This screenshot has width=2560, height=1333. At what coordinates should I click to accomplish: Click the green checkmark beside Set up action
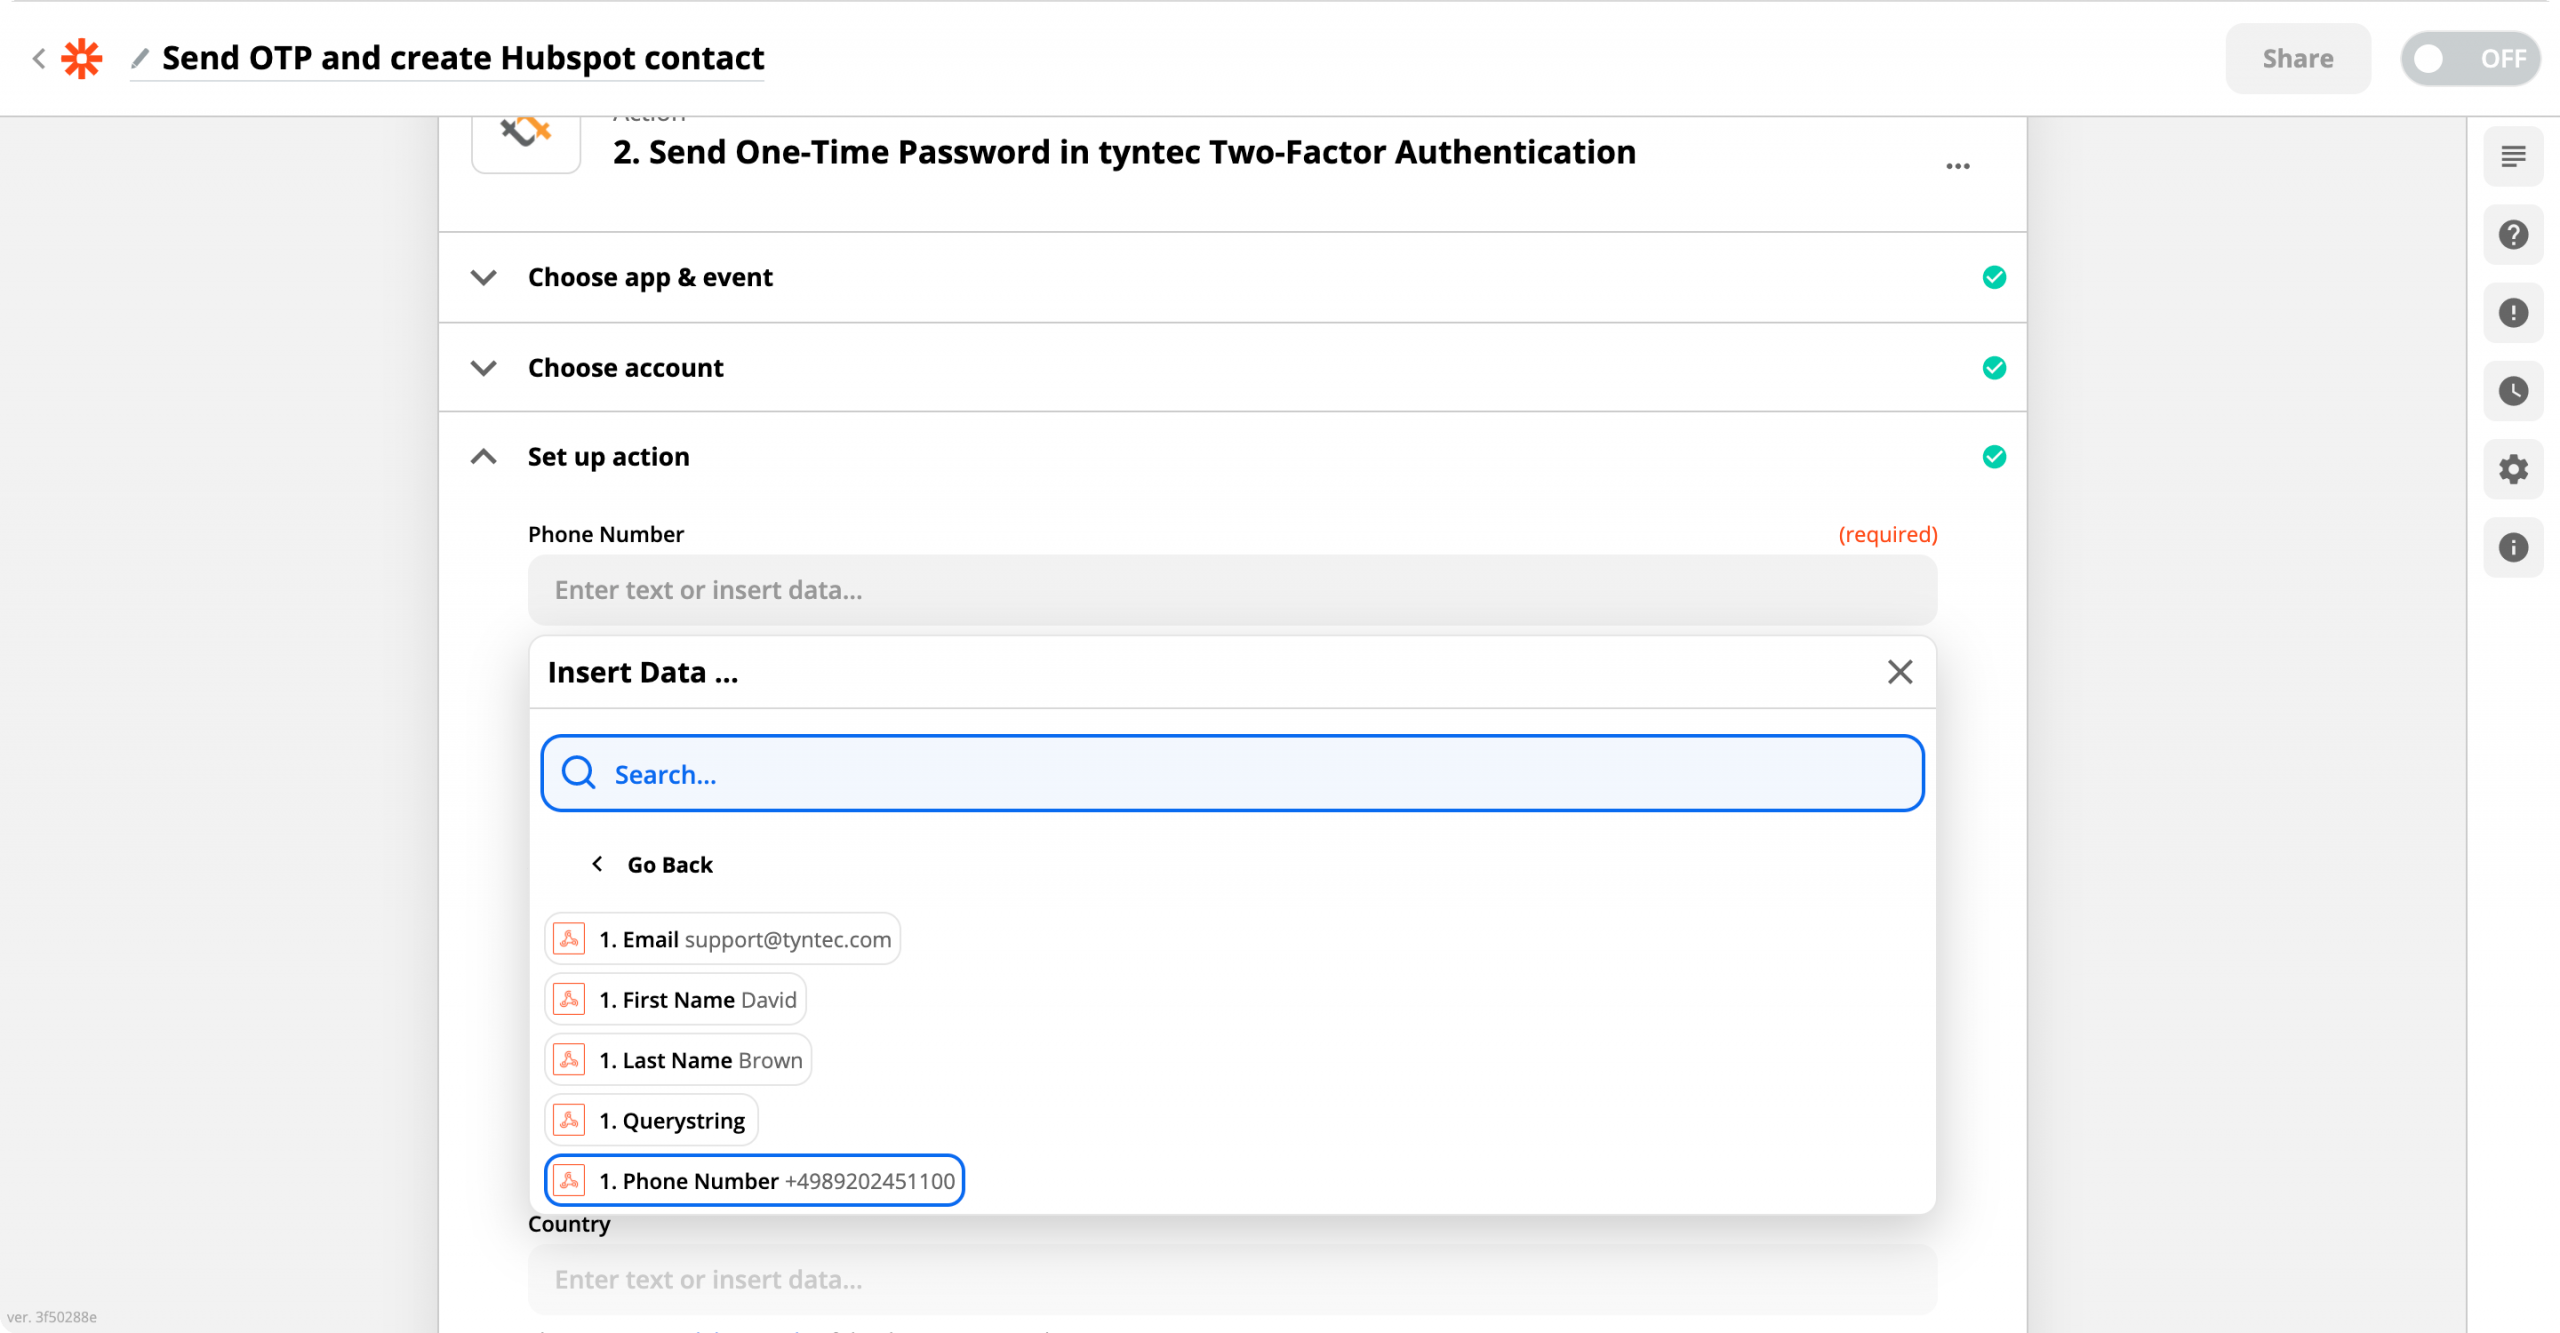[1994, 457]
